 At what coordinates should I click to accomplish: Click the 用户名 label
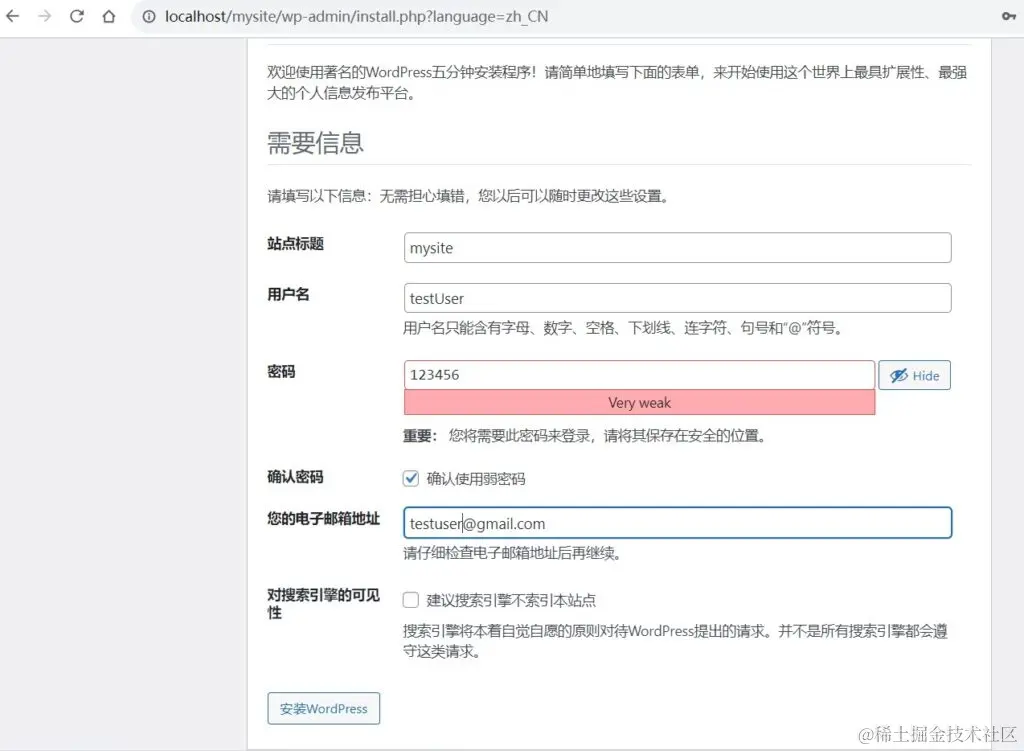(x=288, y=295)
